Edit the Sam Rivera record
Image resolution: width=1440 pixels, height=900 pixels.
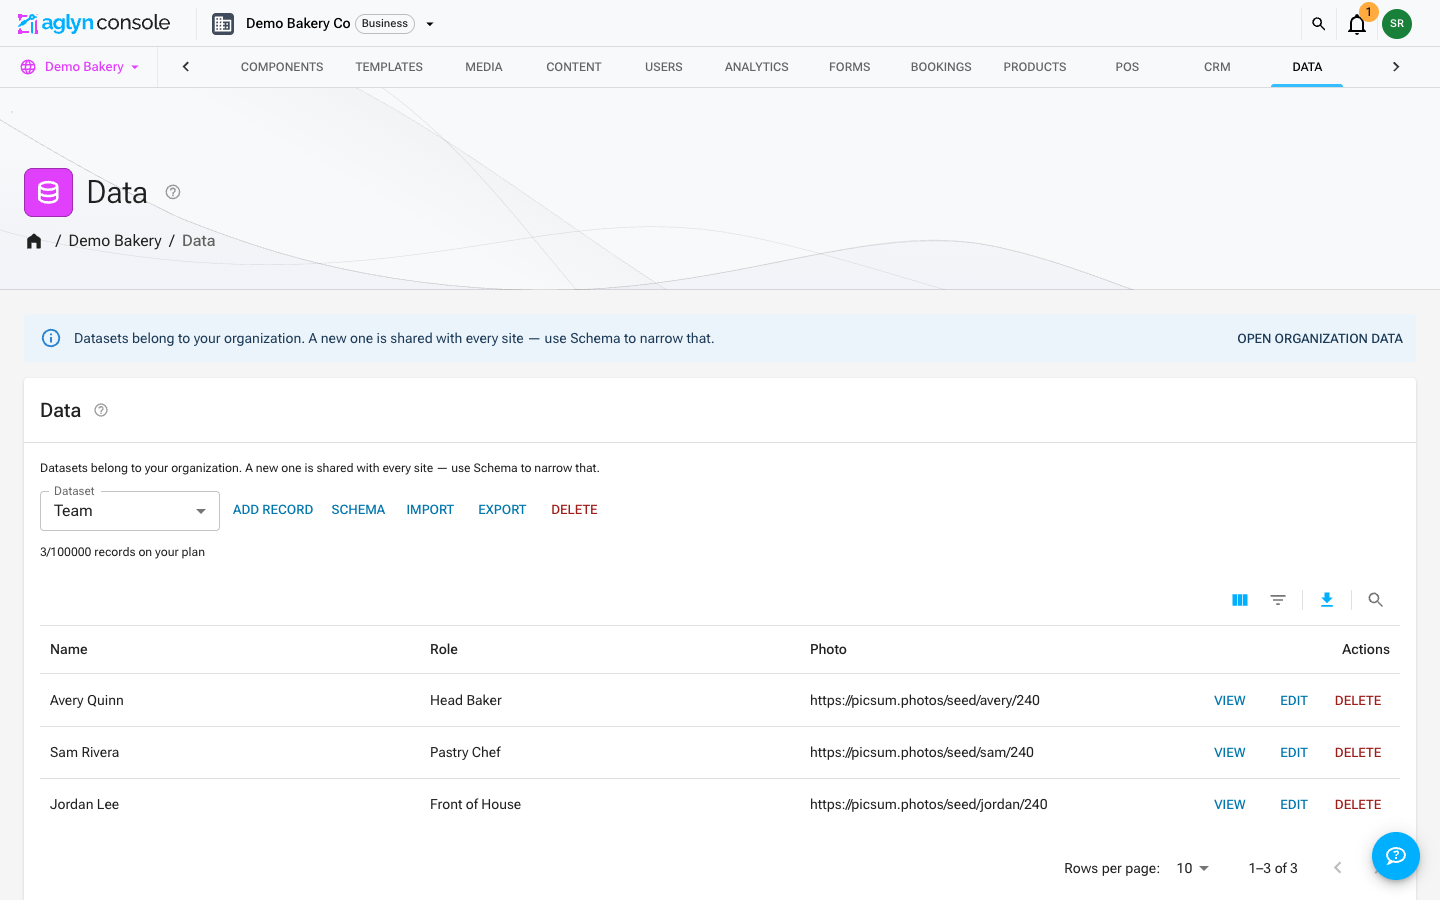pyautogui.click(x=1294, y=753)
